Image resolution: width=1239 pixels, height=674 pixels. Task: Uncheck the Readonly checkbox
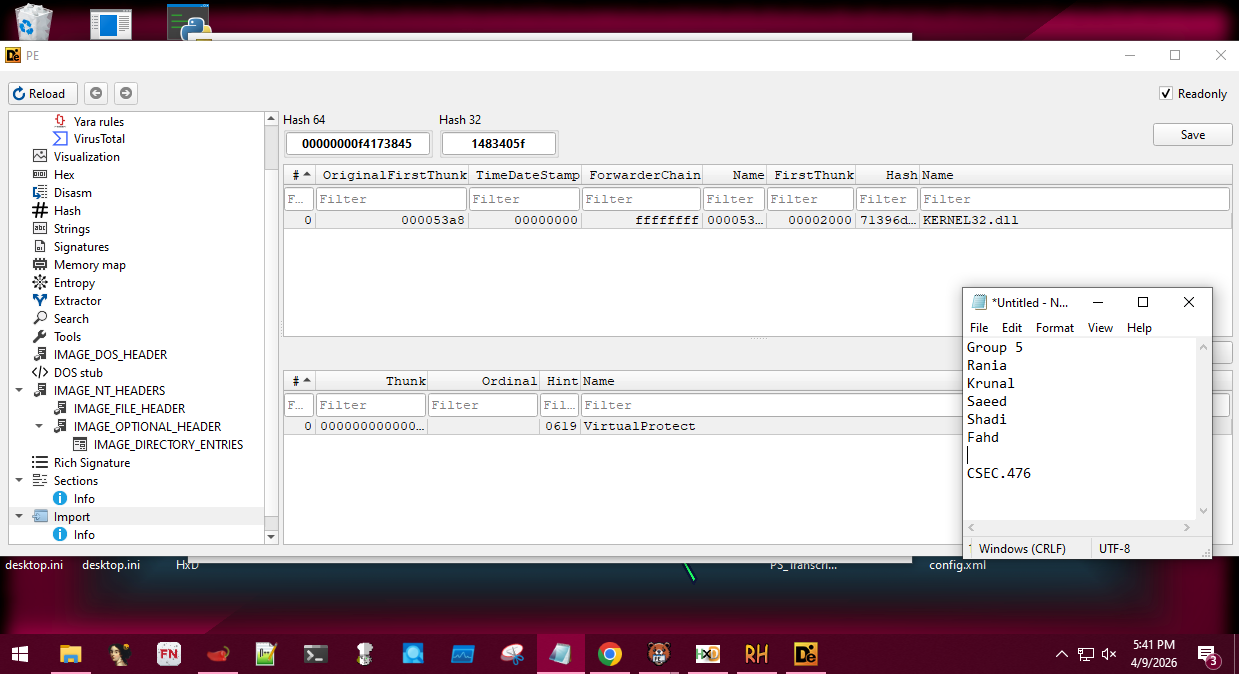coord(1166,93)
